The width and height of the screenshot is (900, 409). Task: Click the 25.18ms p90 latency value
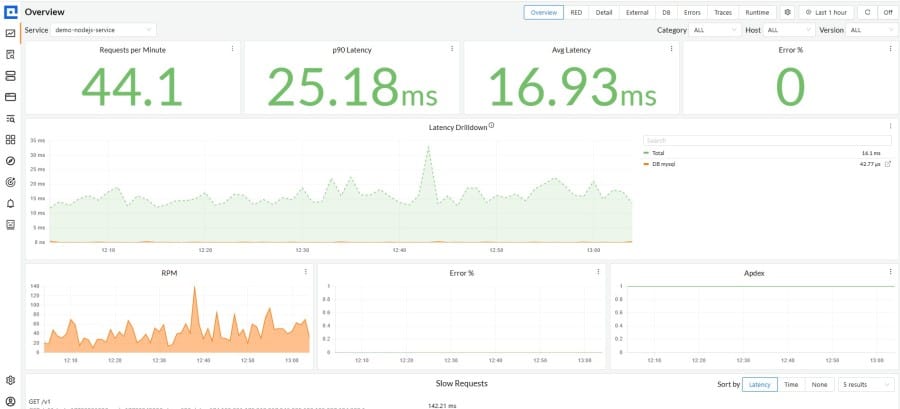[x=352, y=87]
